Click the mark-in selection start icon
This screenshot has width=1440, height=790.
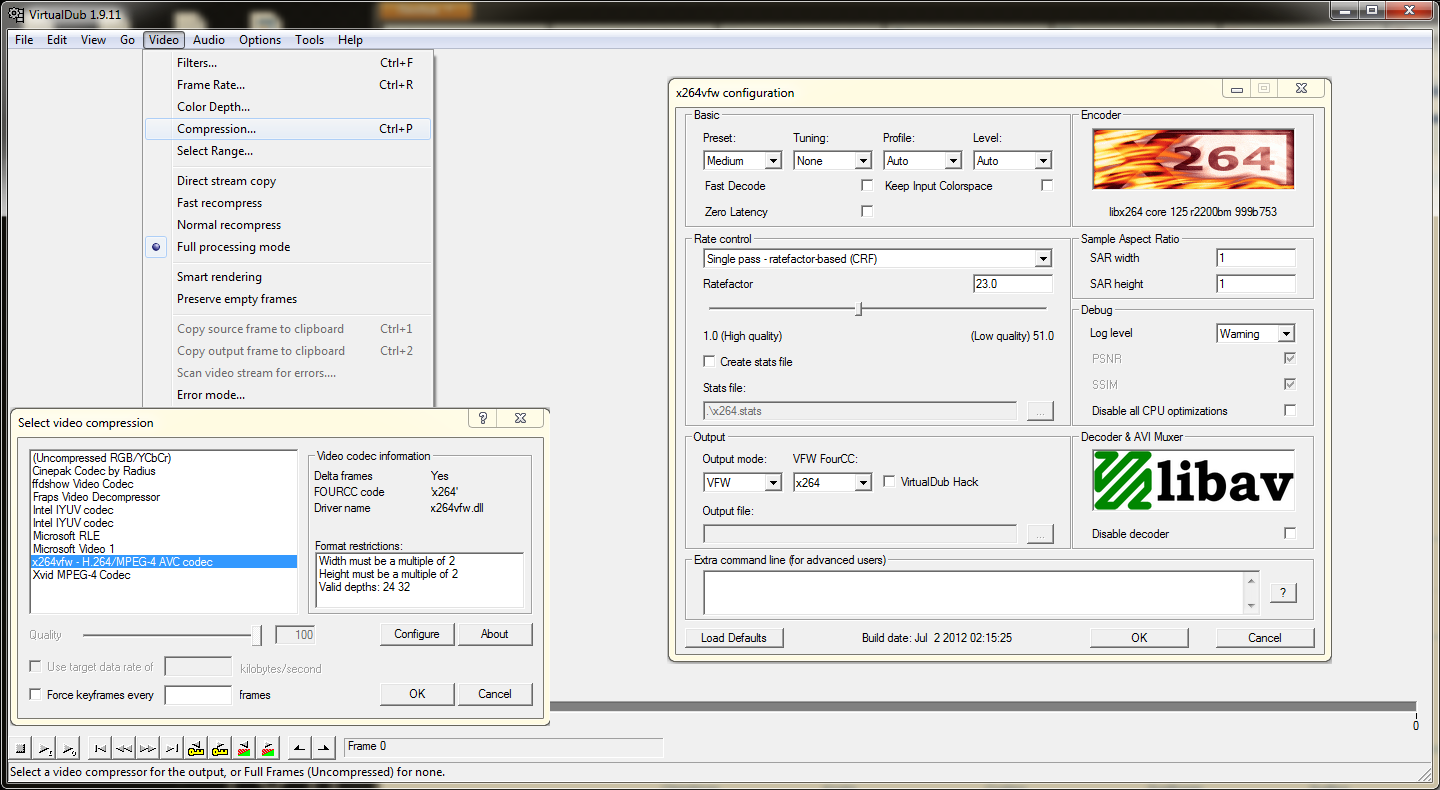(x=299, y=748)
